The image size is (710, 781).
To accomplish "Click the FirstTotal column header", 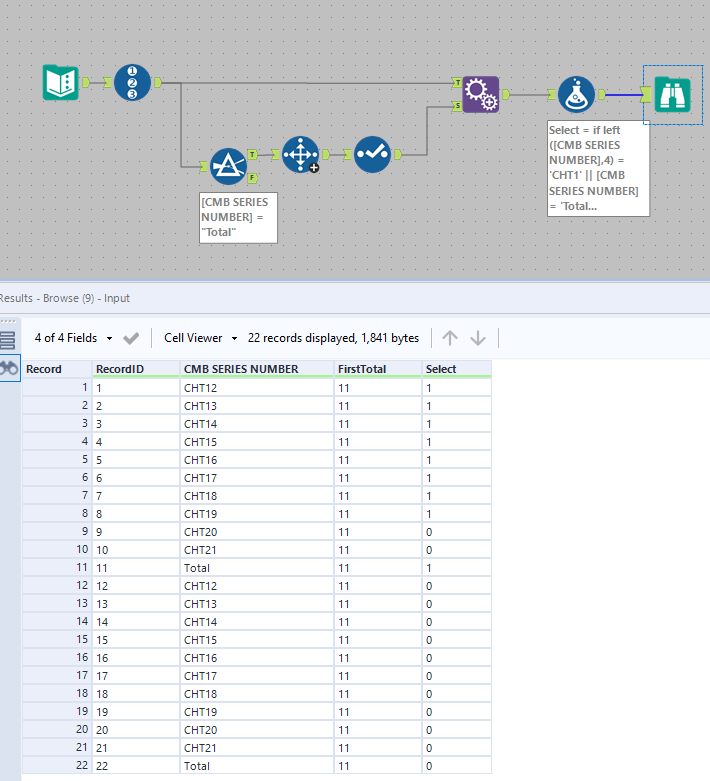I will [378, 369].
